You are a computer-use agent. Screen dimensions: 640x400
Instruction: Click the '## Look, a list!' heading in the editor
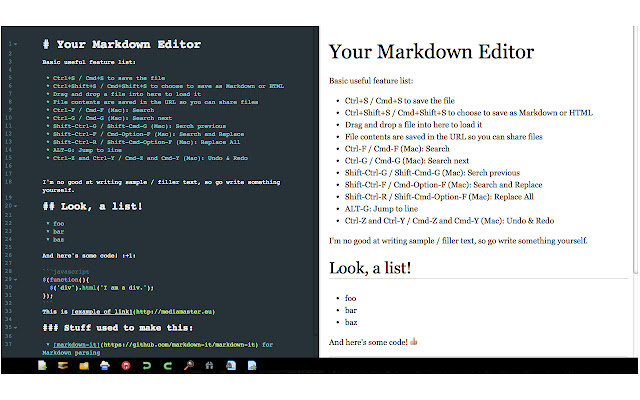[93, 207]
